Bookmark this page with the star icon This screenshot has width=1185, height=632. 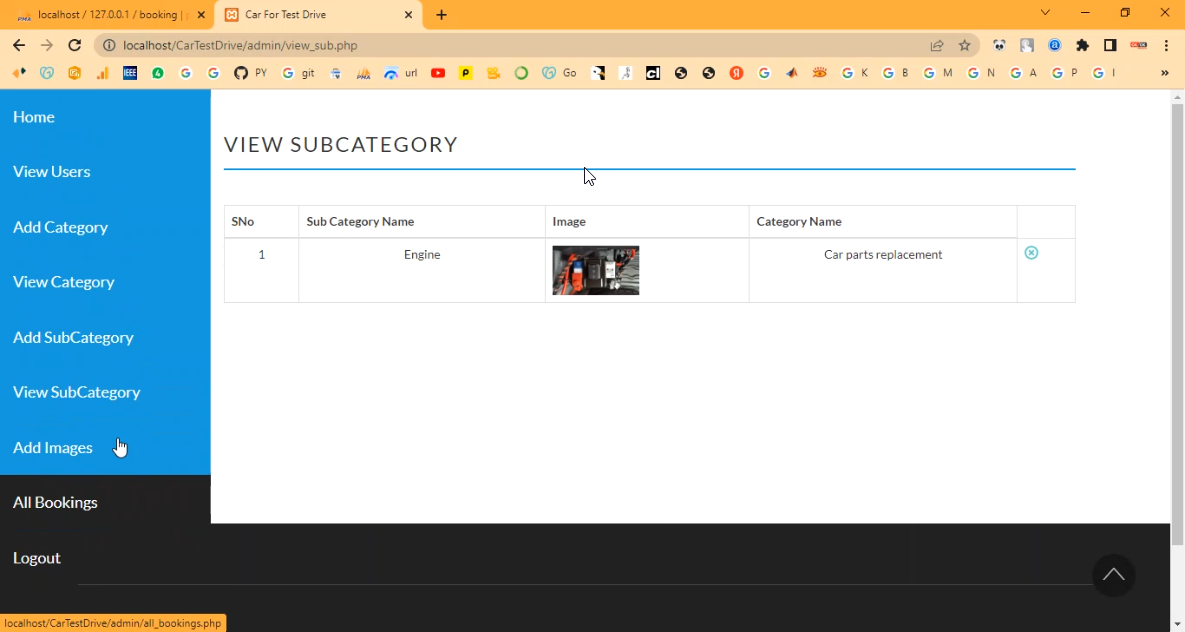964,45
